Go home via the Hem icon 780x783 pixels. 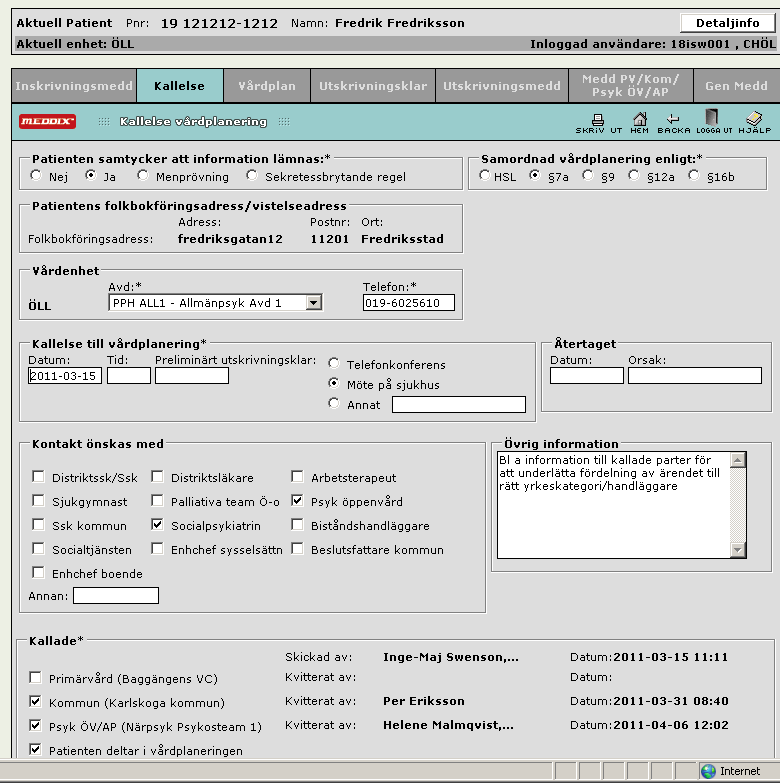tap(640, 123)
